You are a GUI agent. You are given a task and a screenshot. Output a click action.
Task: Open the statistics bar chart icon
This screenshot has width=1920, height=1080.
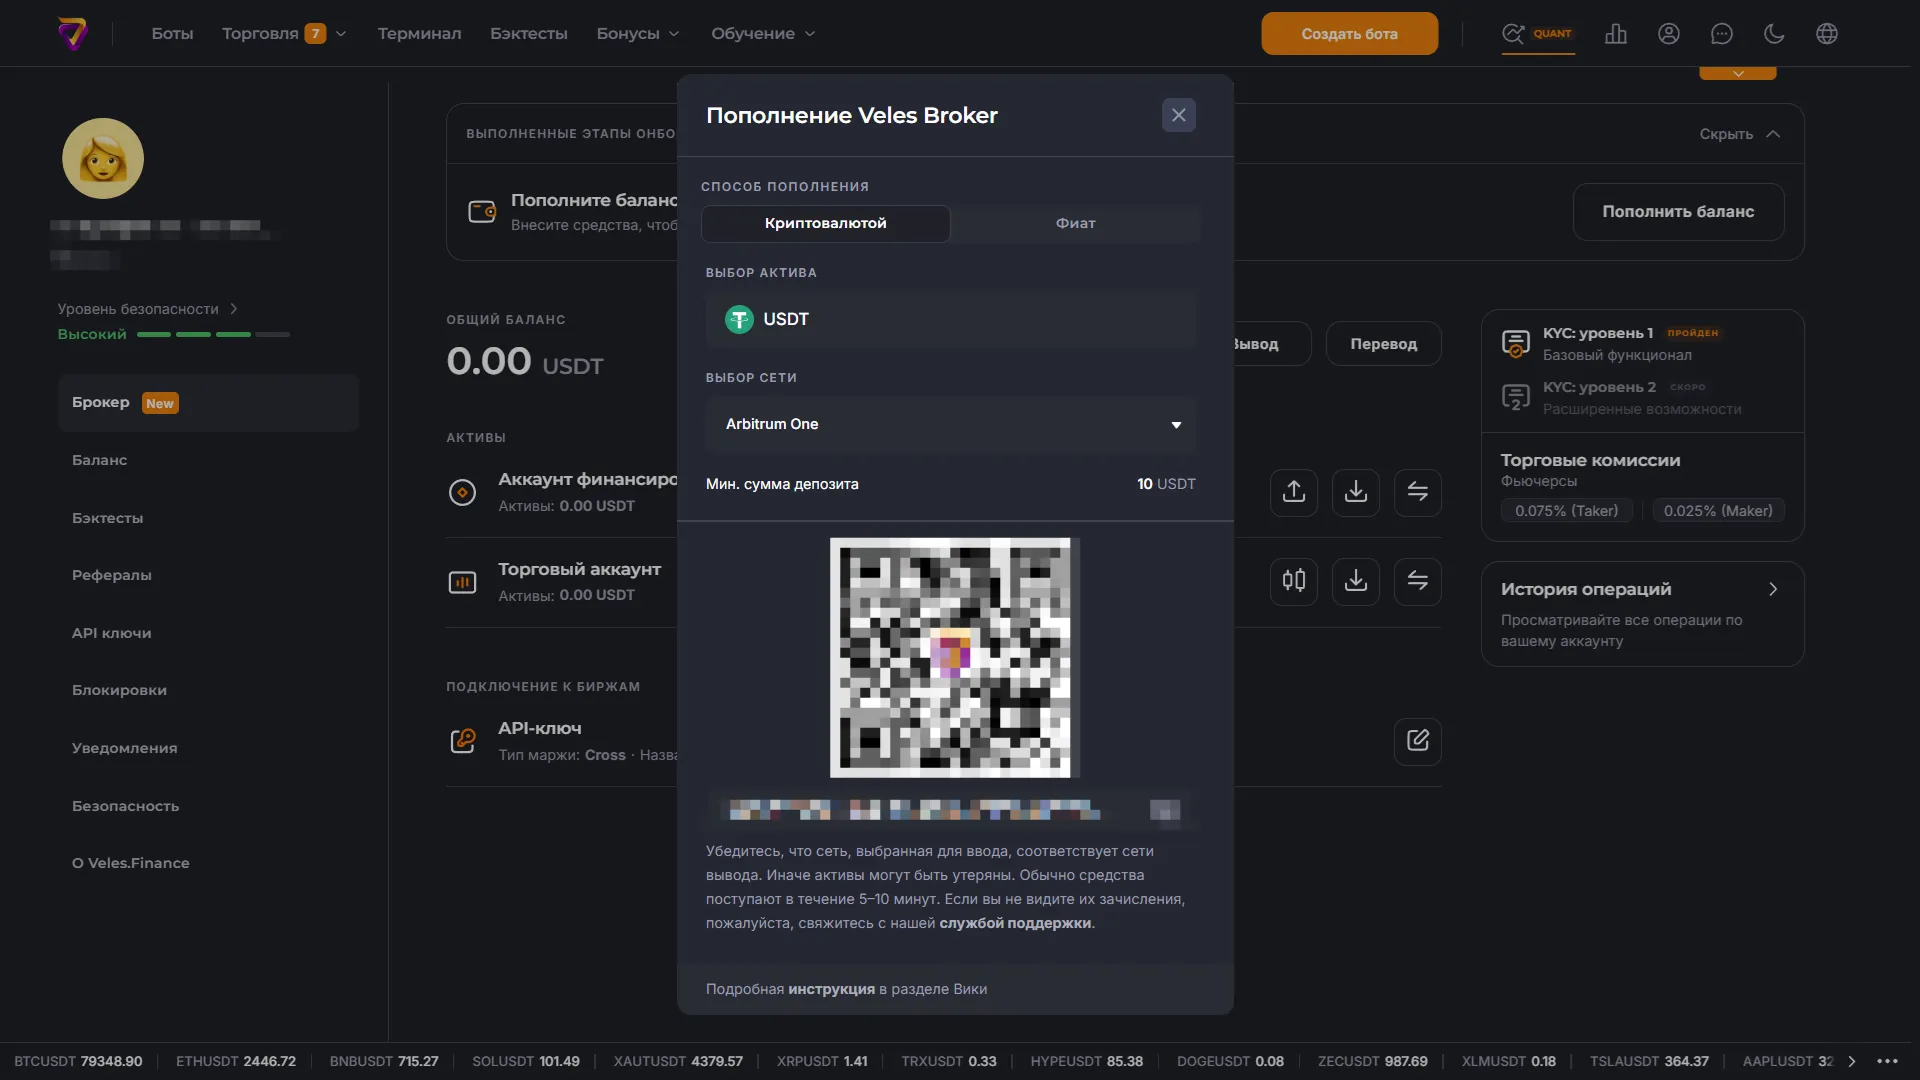(x=1616, y=34)
